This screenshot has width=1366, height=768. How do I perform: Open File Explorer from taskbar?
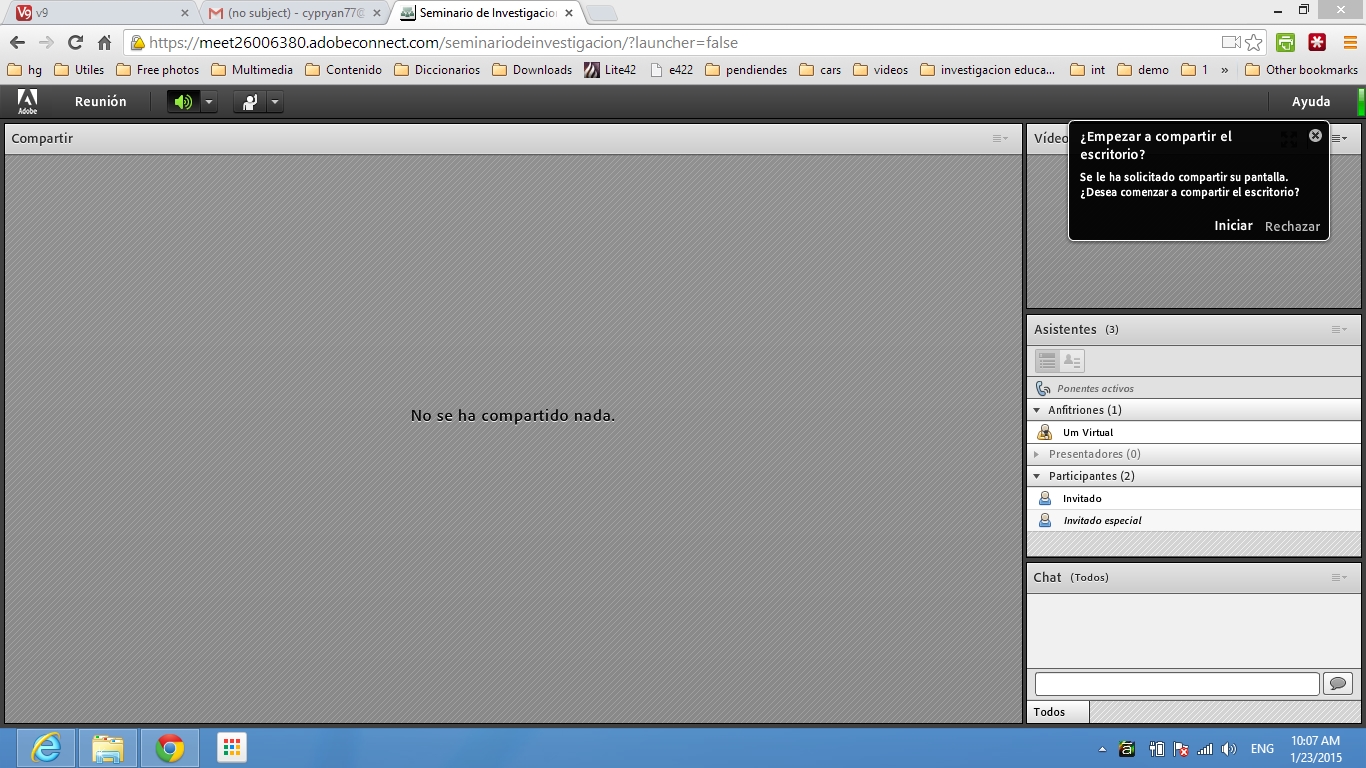point(108,748)
